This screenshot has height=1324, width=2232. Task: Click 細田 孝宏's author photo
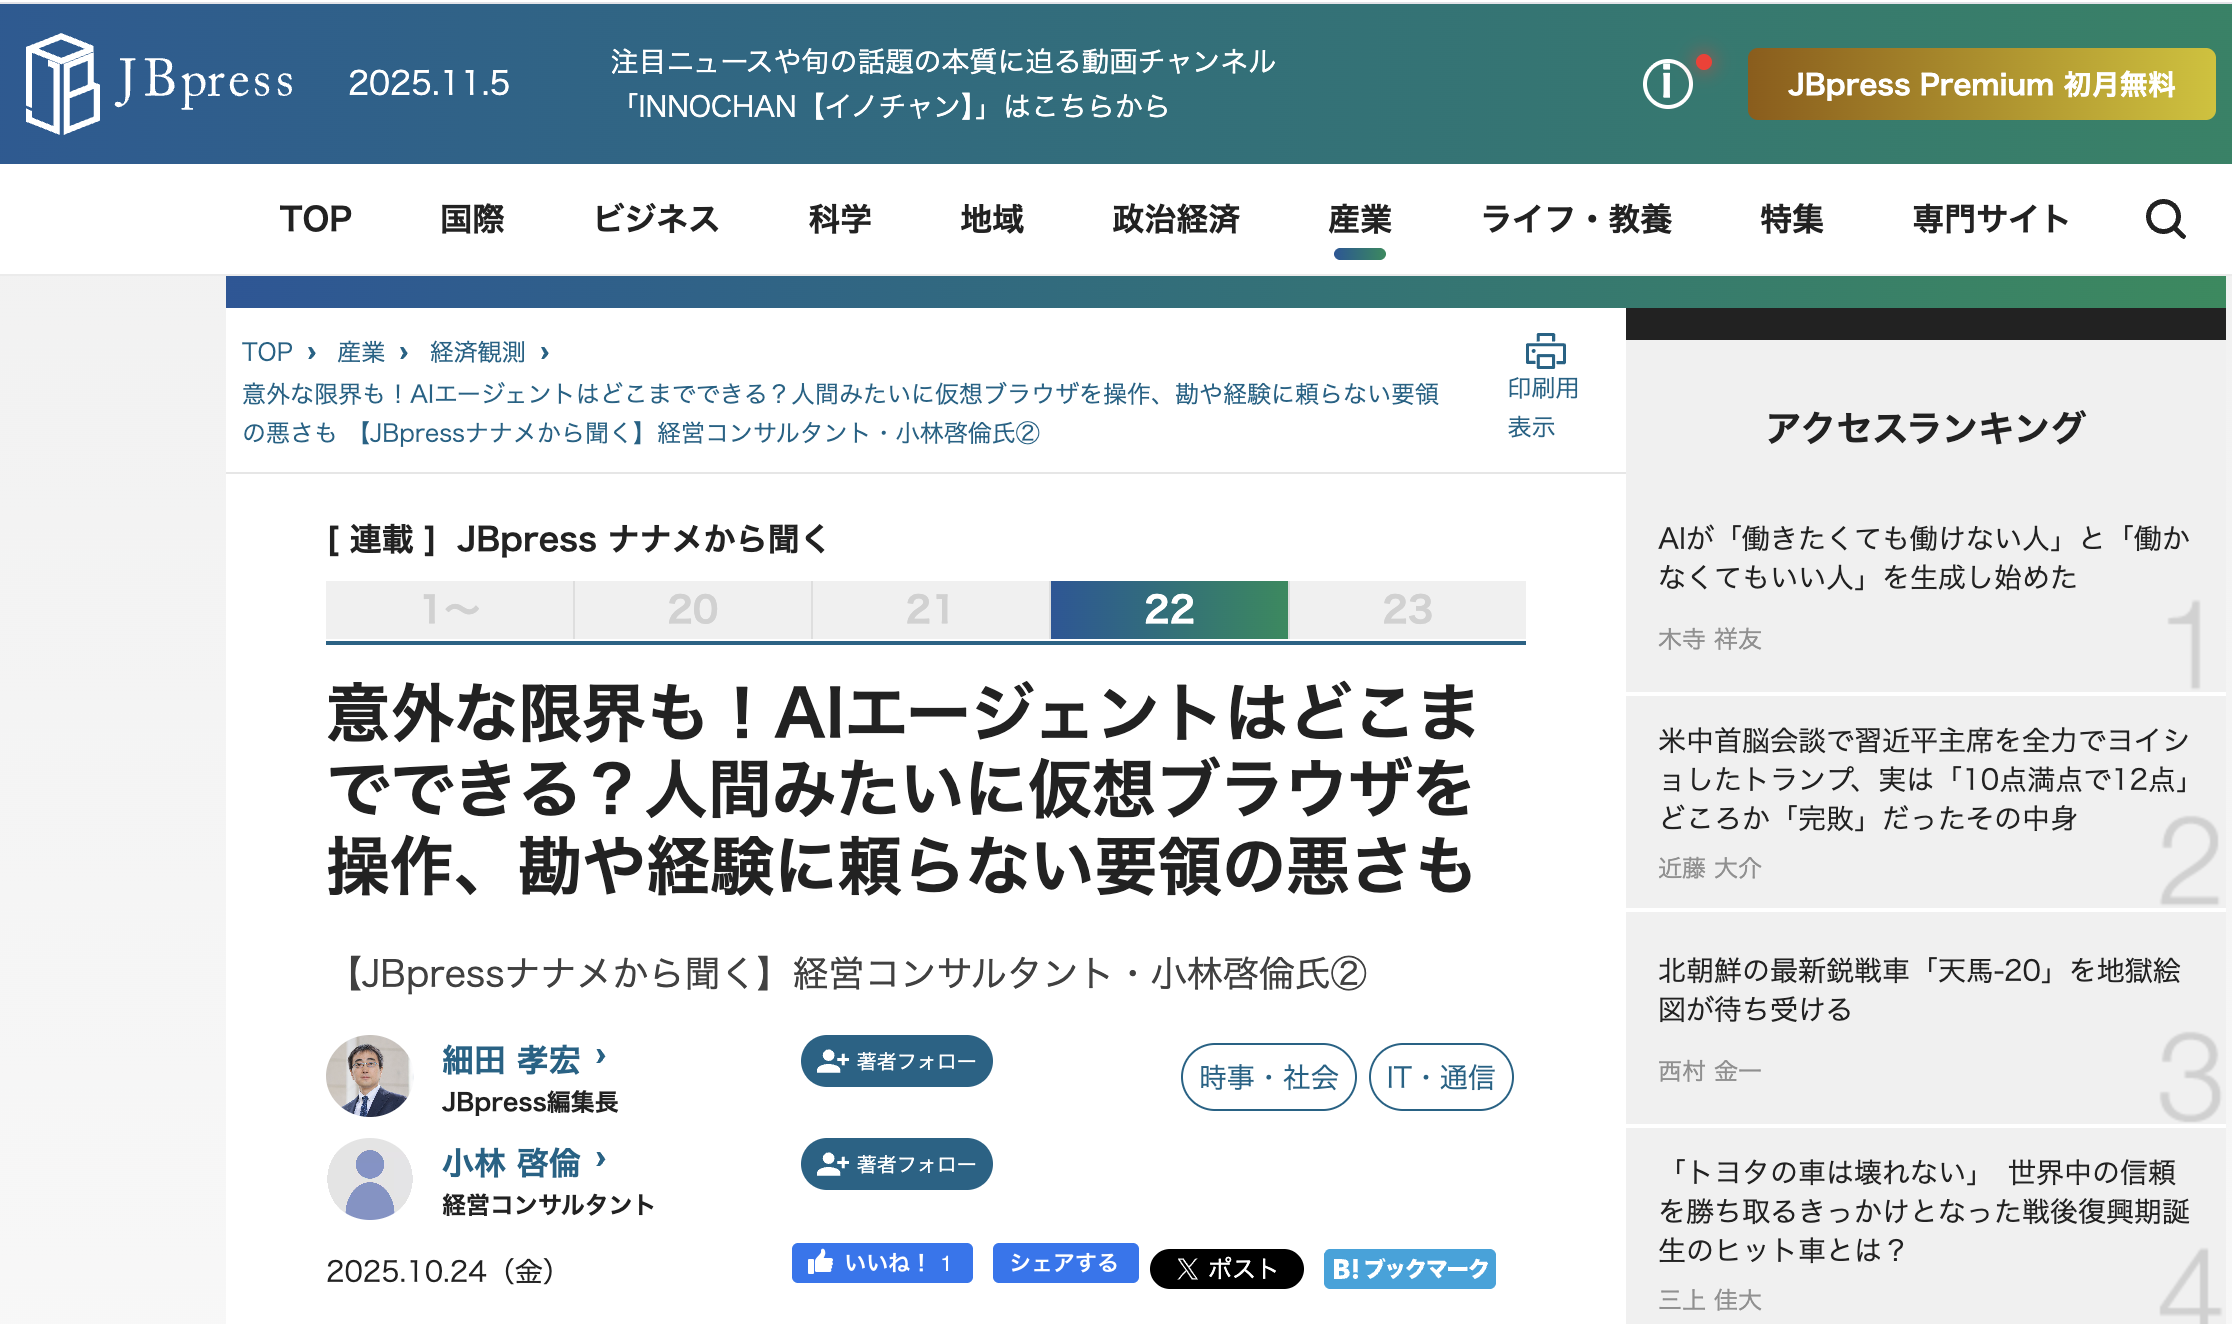[369, 1076]
